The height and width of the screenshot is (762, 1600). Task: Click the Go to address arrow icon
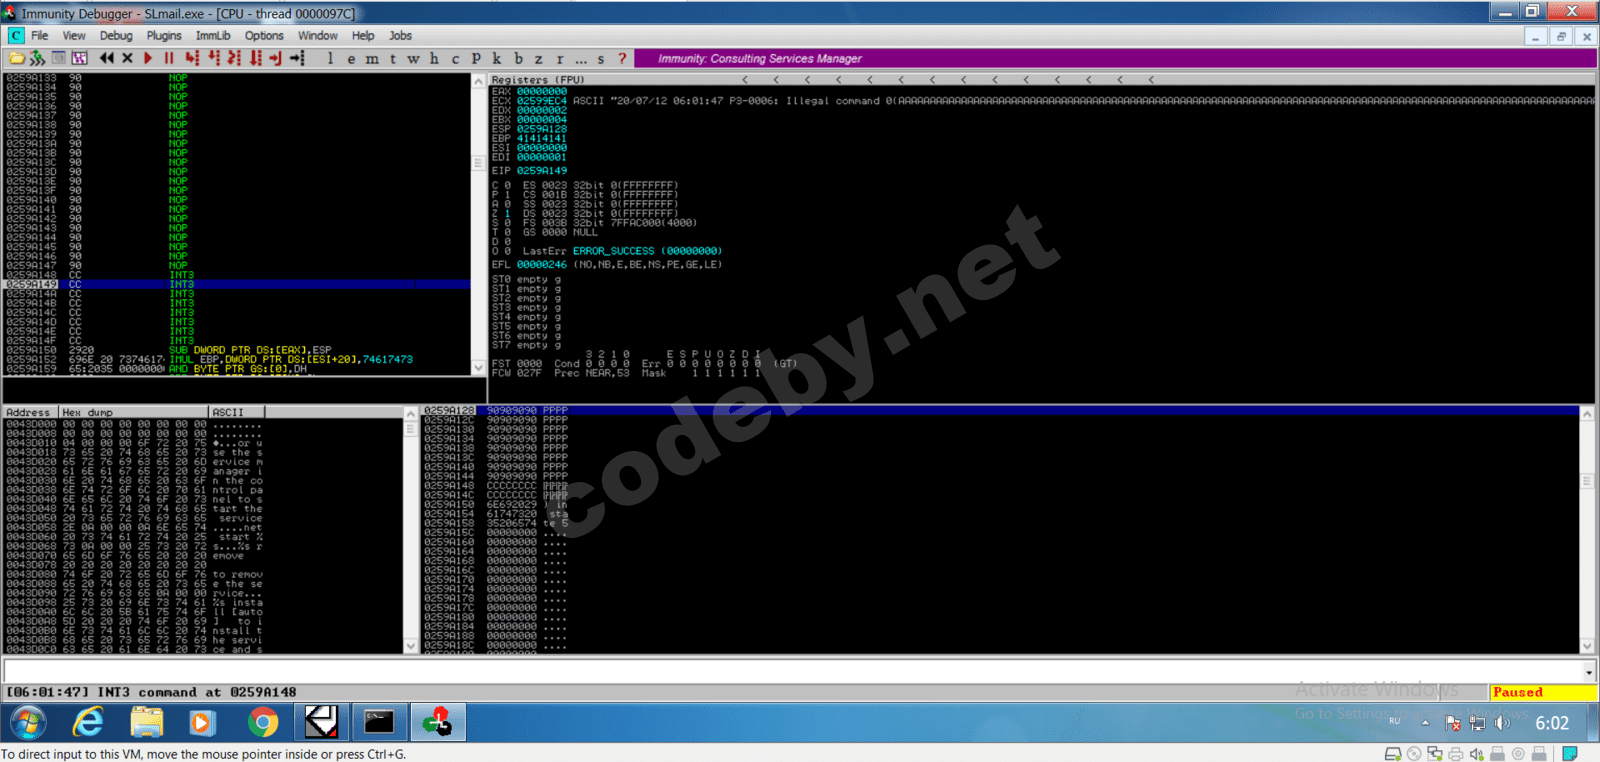point(297,58)
